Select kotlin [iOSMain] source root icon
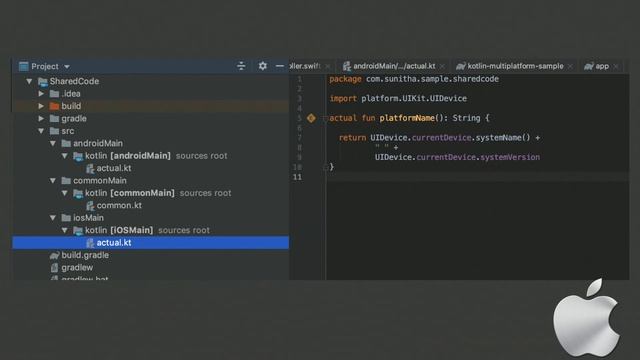640x360 pixels. click(x=78, y=231)
